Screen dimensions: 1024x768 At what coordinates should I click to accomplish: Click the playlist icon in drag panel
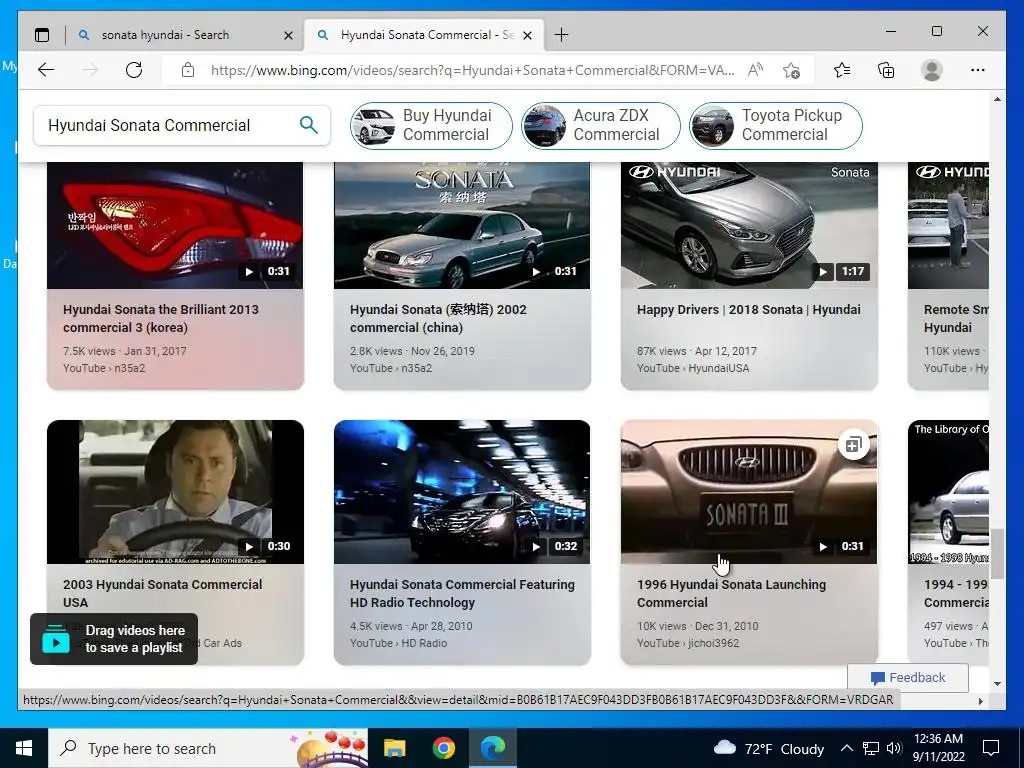pos(56,639)
